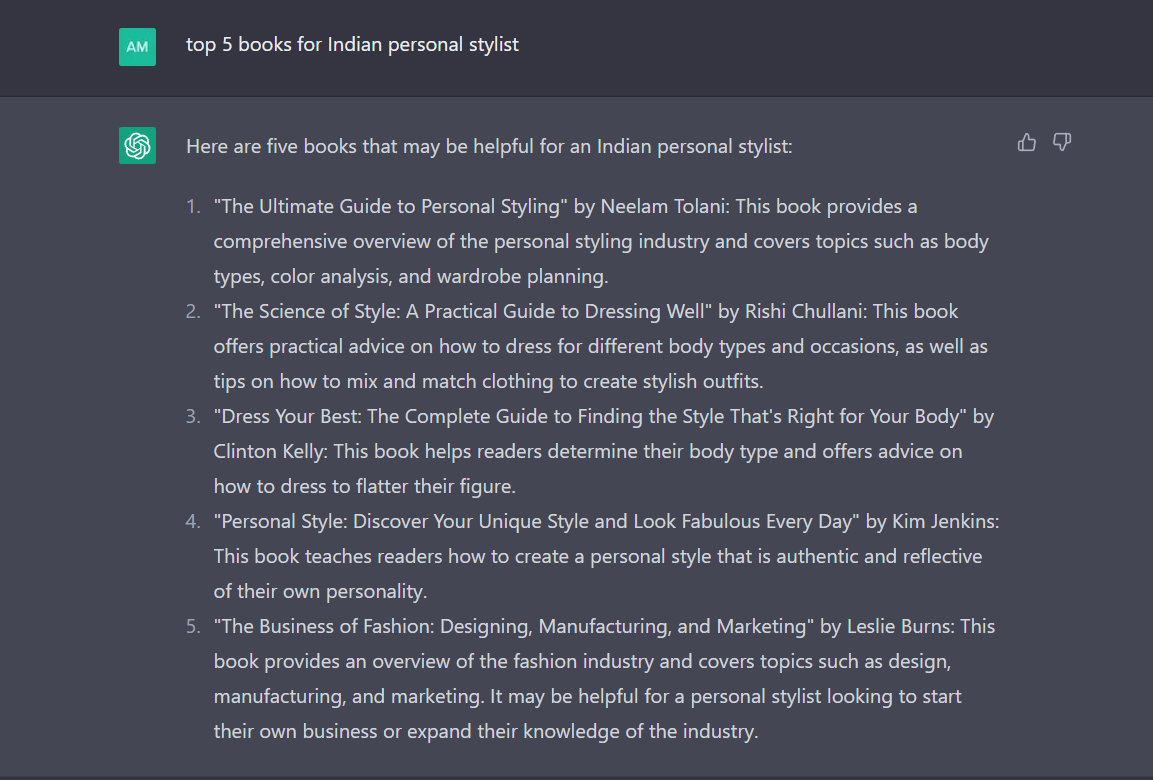Image resolution: width=1153 pixels, height=780 pixels.
Task: Click list number 4 marker
Action: pos(193,522)
